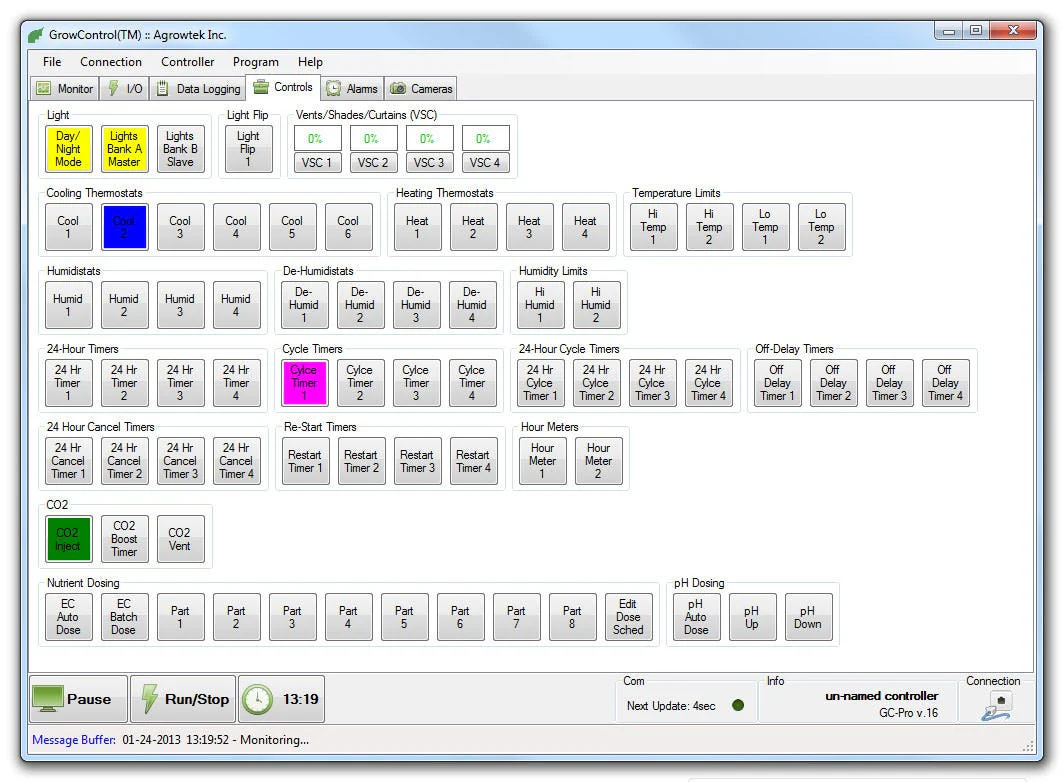Select the Hour Meter 2 button
The image size is (1064, 782).
click(x=598, y=461)
